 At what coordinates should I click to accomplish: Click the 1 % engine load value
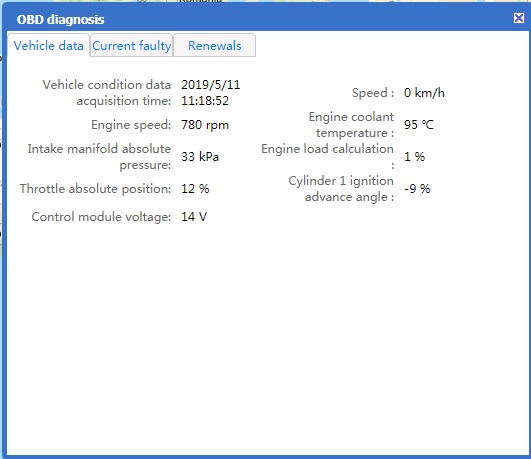click(x=414, y=157)
